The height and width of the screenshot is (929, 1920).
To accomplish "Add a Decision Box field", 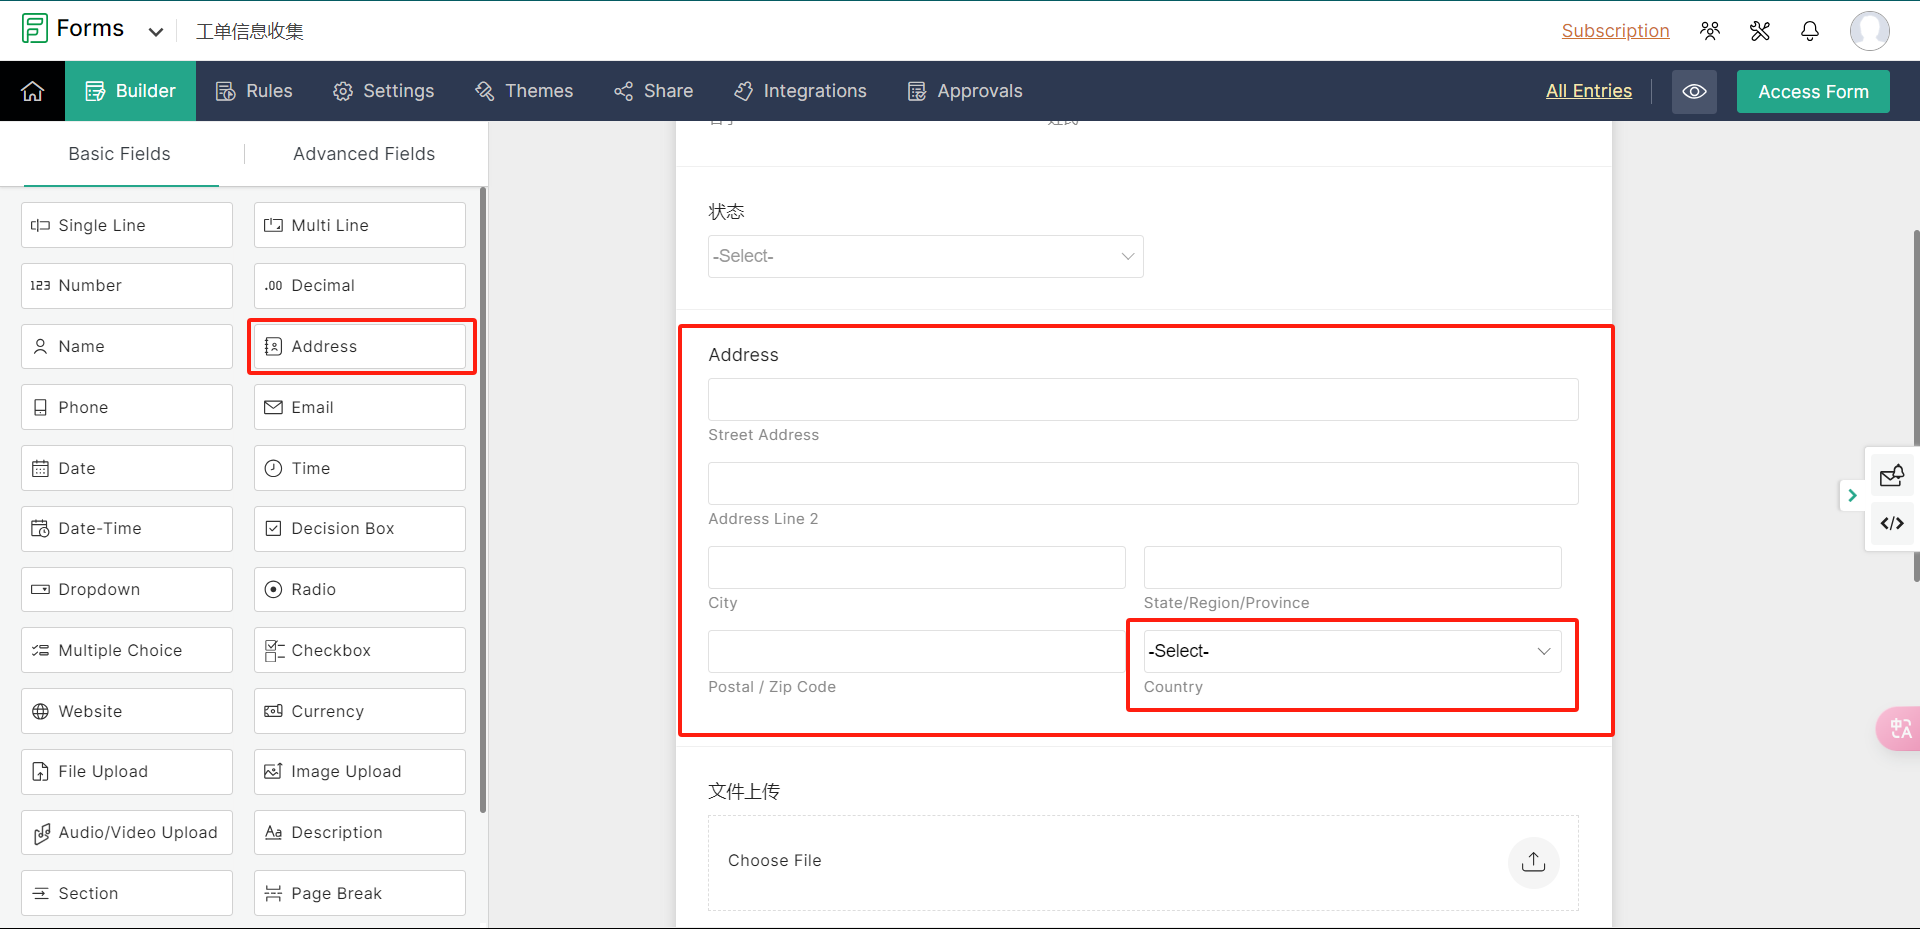I will click(x=359, y=529).
